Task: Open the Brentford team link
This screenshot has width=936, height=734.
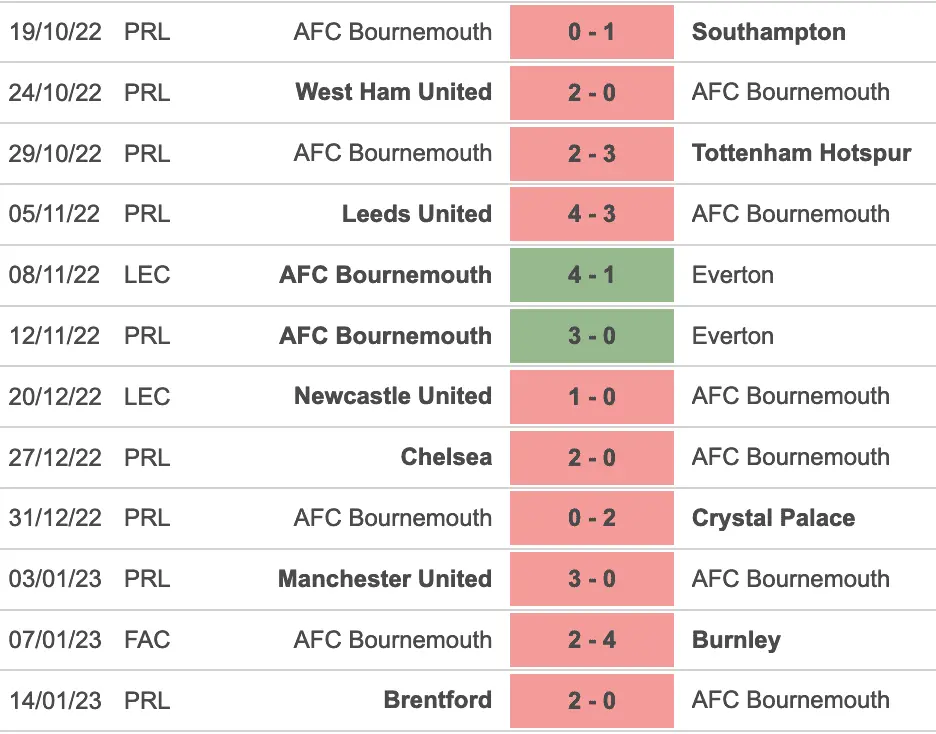Action: (437, 700)
